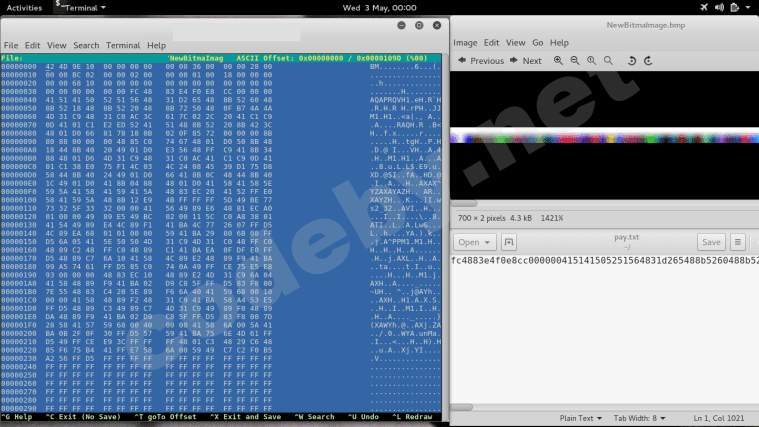Click the text editor's bottom horizontal scrollbar
Image resolution: width=759 pixels, height=427 pixels.
click(462, 407)
